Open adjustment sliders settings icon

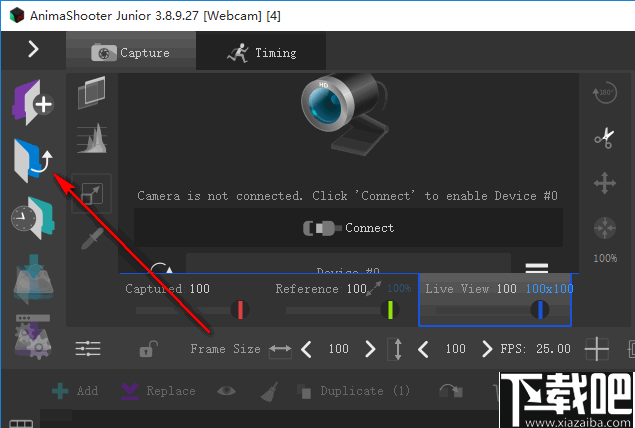point(88,349)
